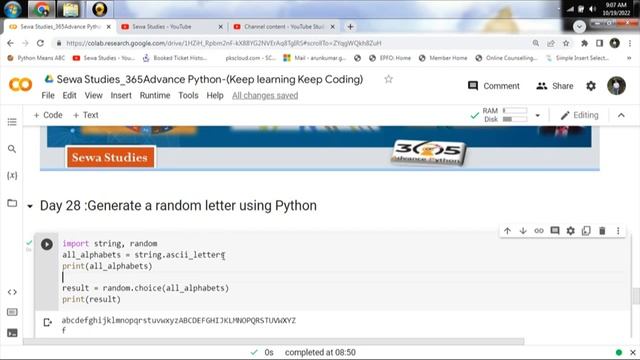640x360 pixels.
Task: Star this notebook
Action: 388,79
